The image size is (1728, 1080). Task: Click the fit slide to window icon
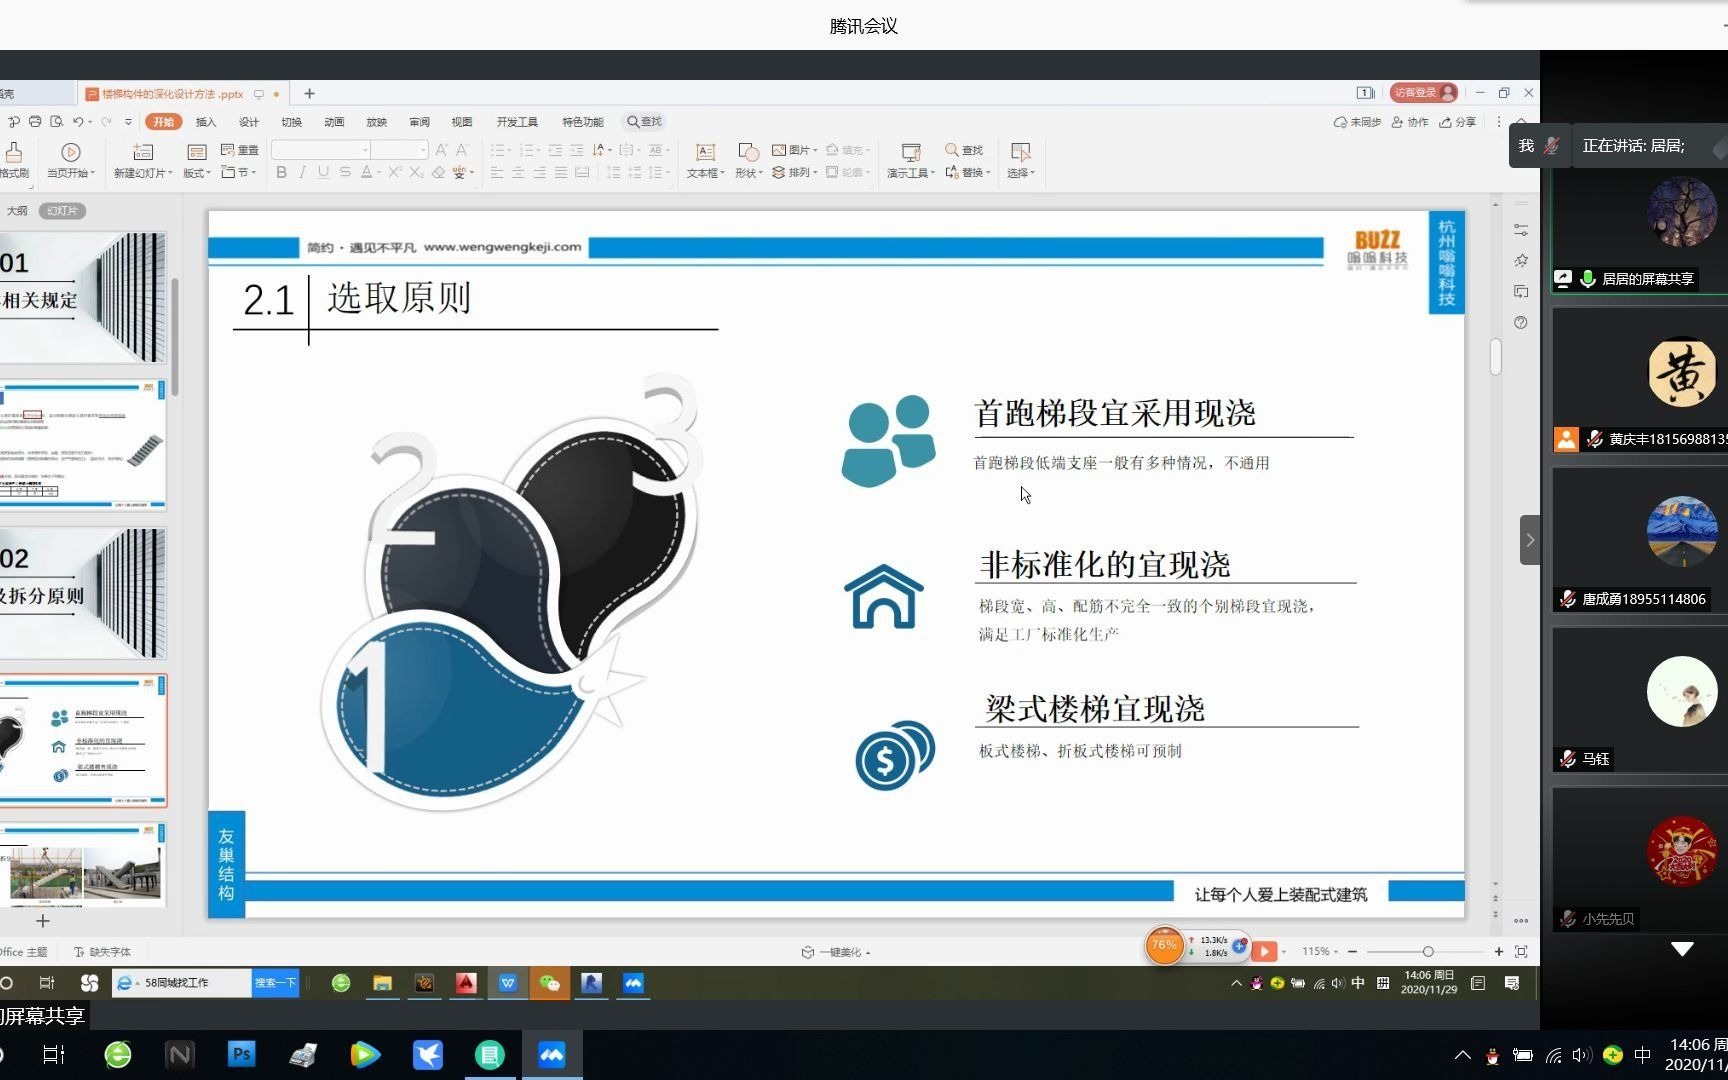point(1521,952)
